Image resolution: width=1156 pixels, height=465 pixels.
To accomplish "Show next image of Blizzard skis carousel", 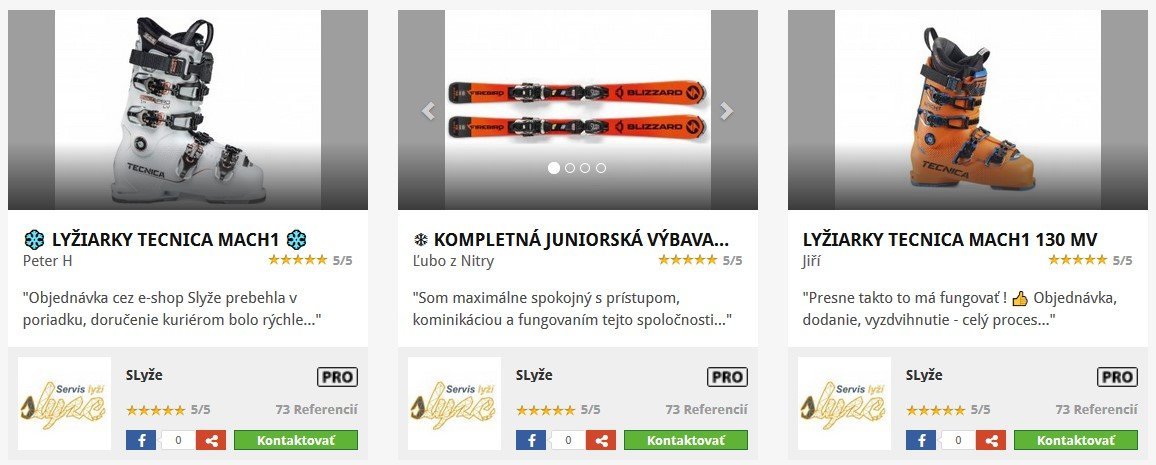I will point(727,111).
